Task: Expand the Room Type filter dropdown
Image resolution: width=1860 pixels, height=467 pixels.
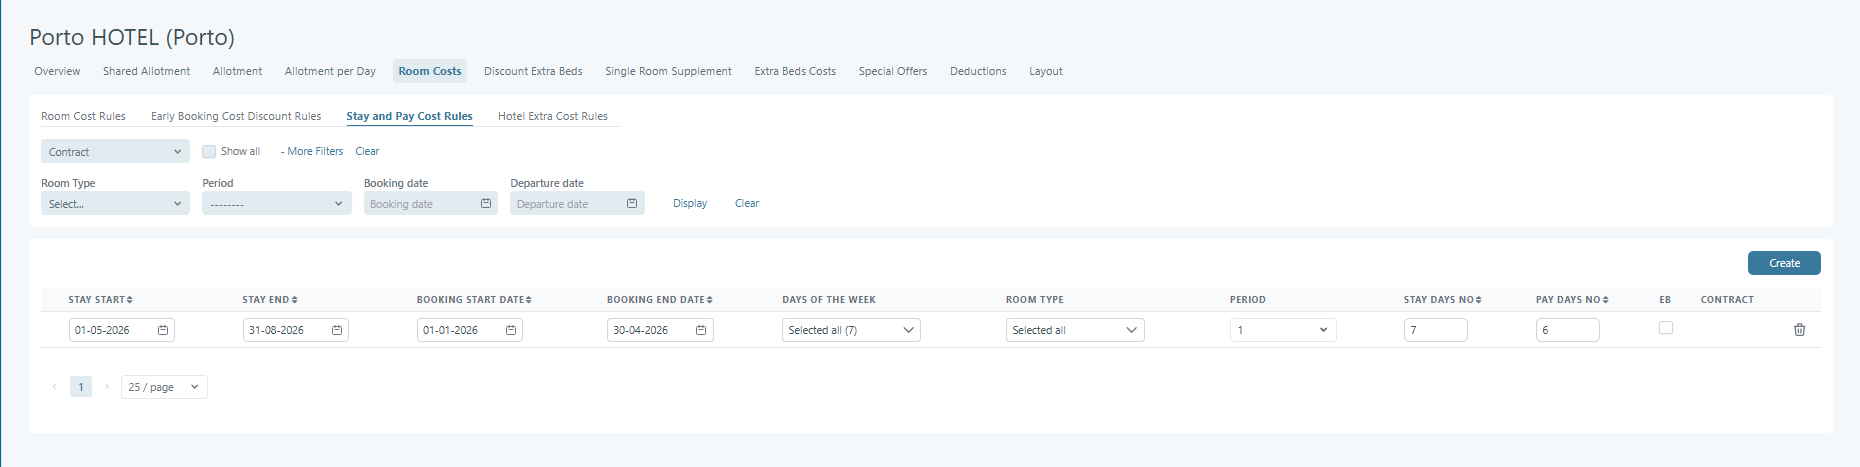Action: click(x=115, y=204)
